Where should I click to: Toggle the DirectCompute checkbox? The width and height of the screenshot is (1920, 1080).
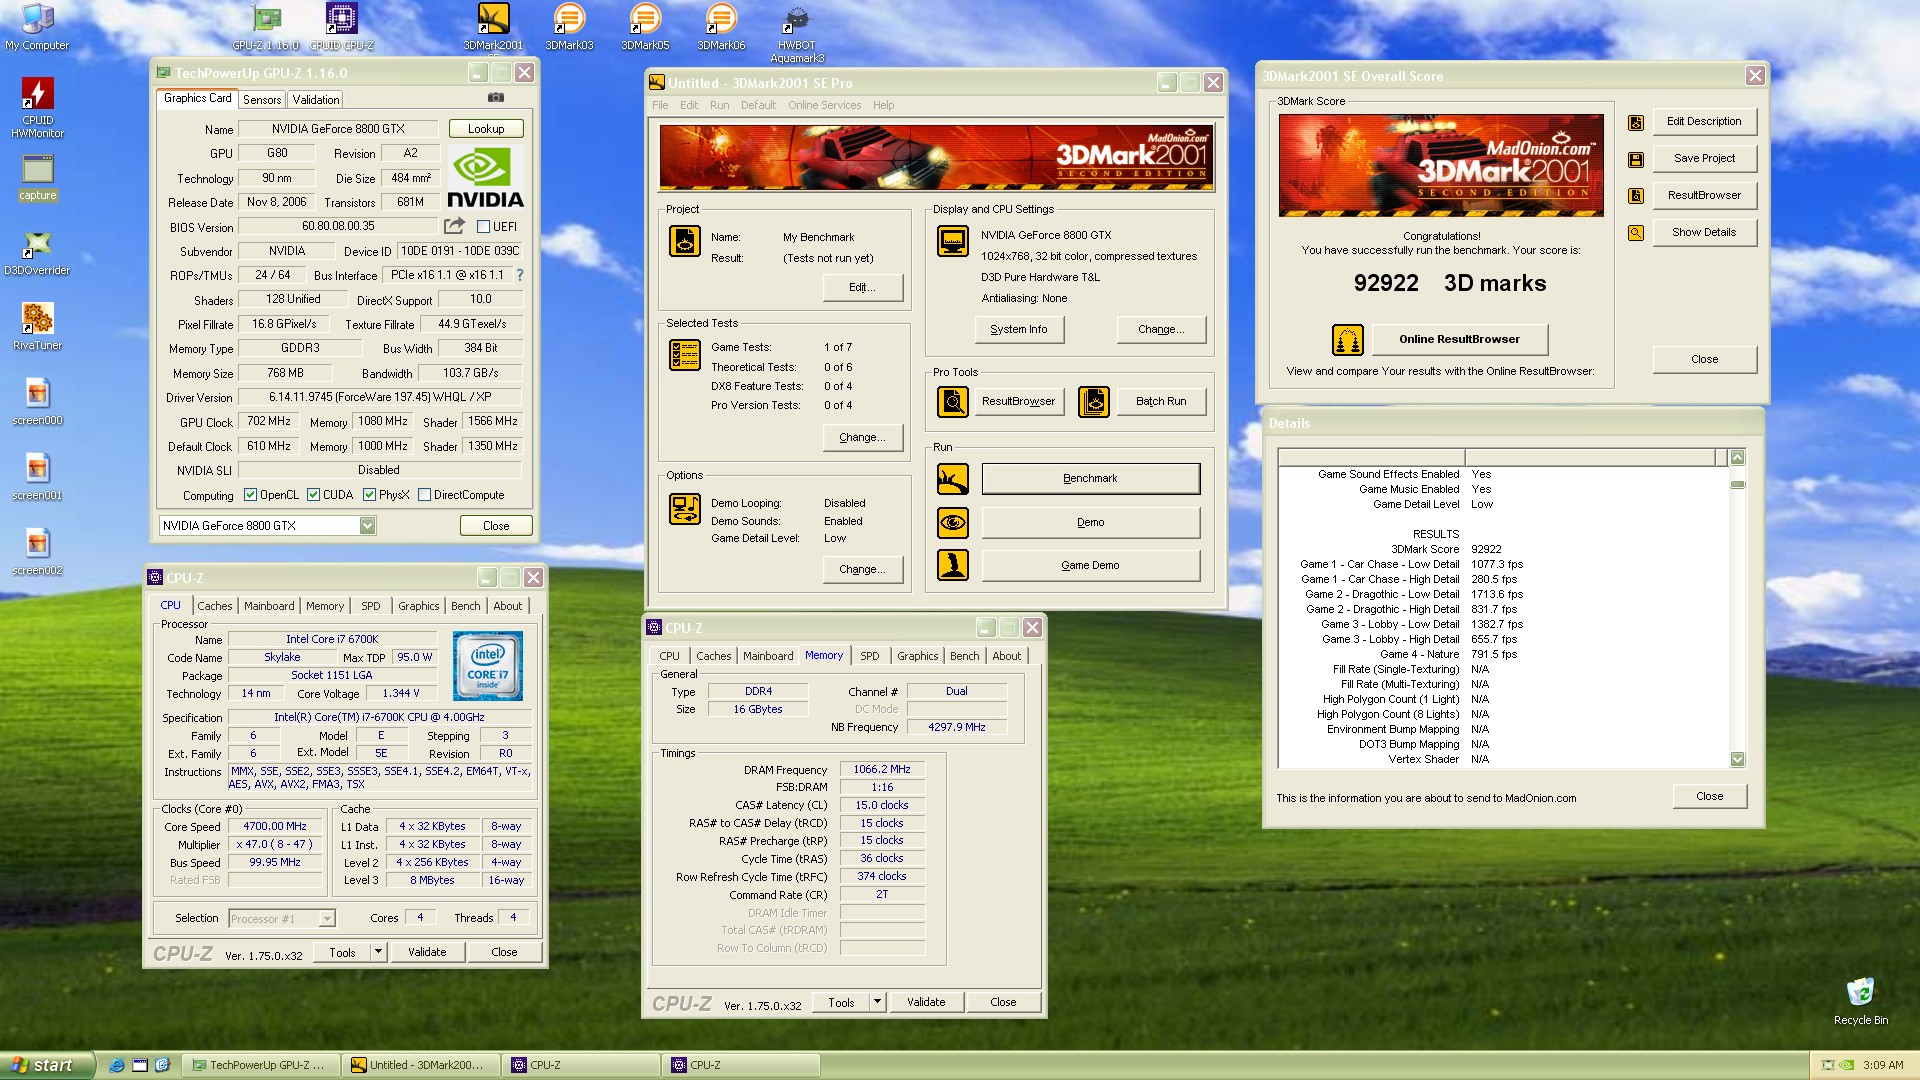pos(424,495)
